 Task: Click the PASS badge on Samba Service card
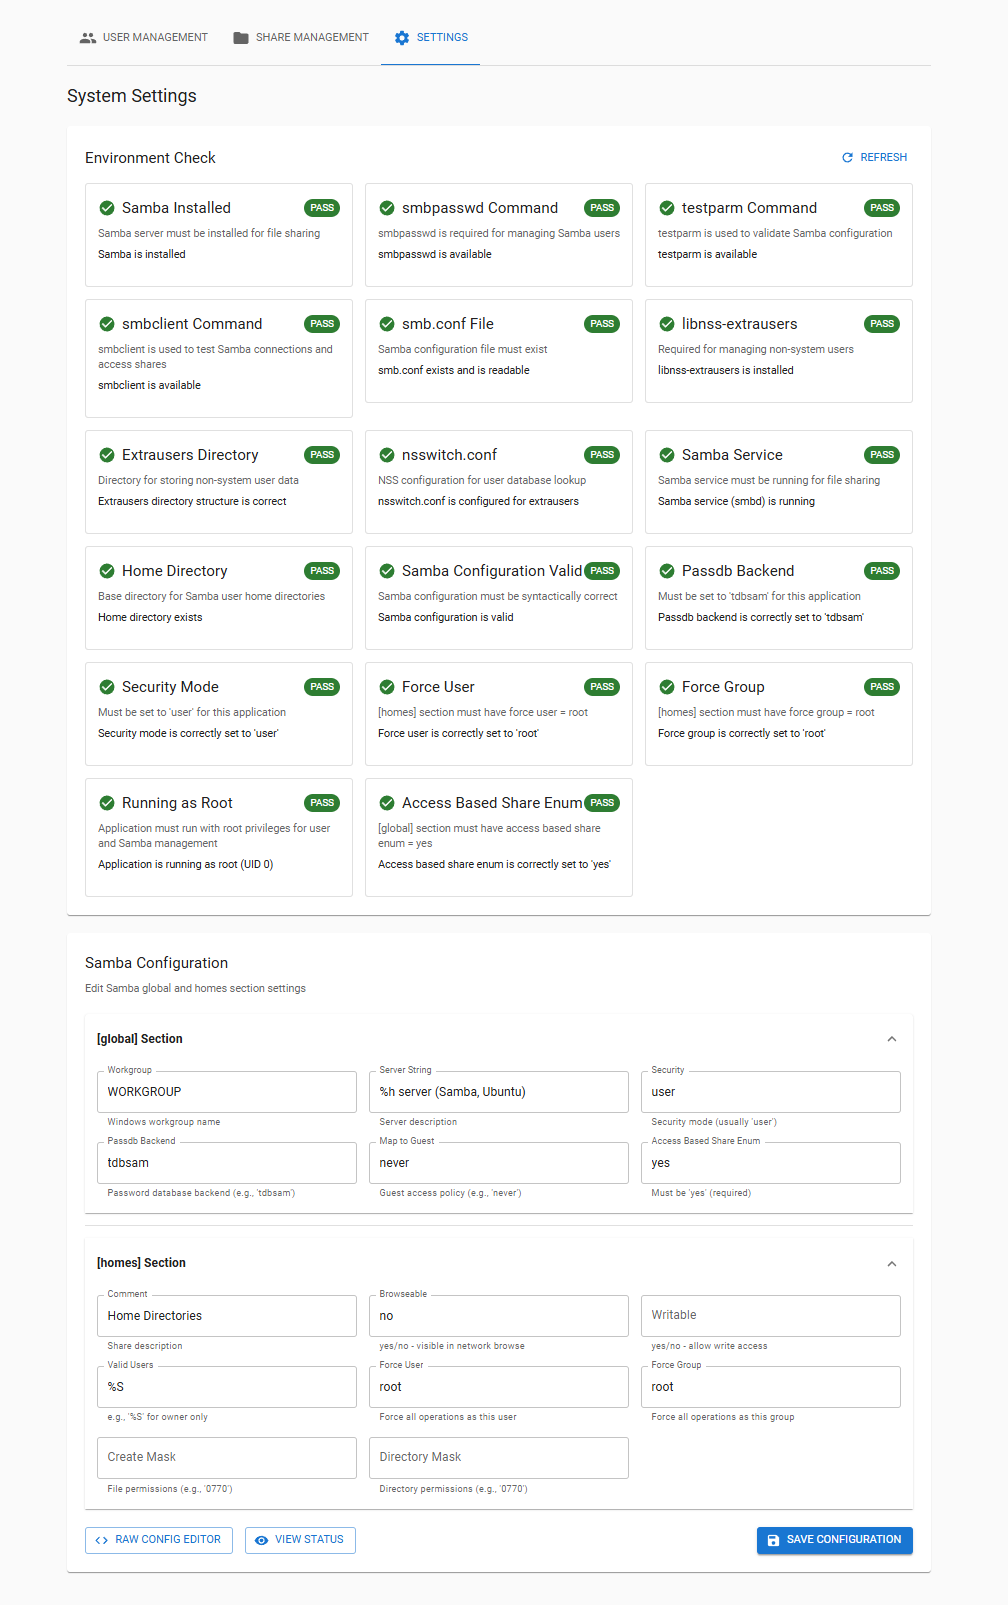[881, 455]
